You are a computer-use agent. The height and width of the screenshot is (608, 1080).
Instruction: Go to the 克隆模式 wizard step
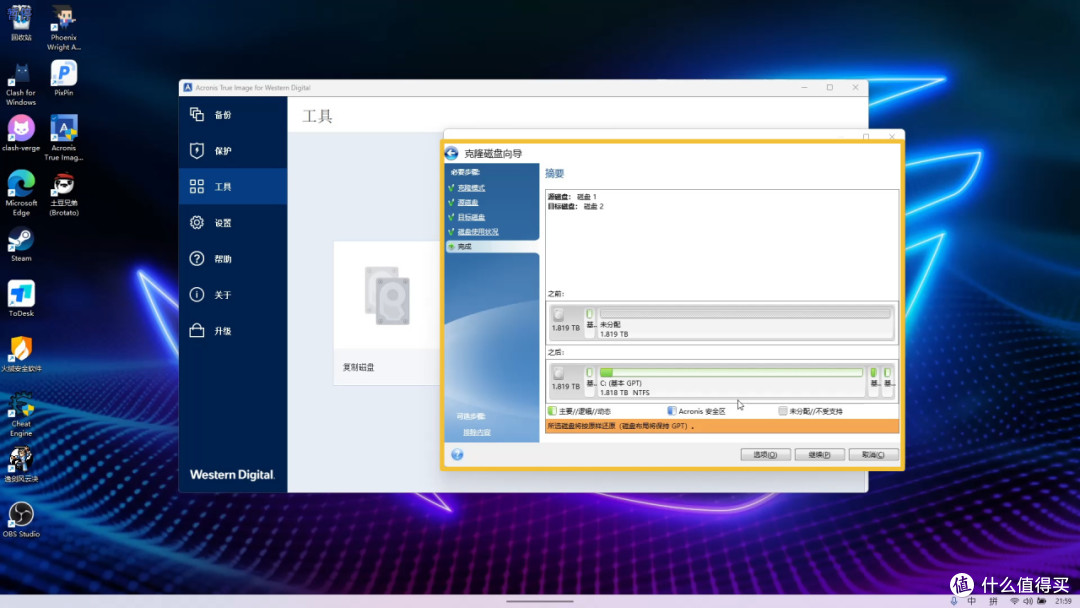[471, 188]
